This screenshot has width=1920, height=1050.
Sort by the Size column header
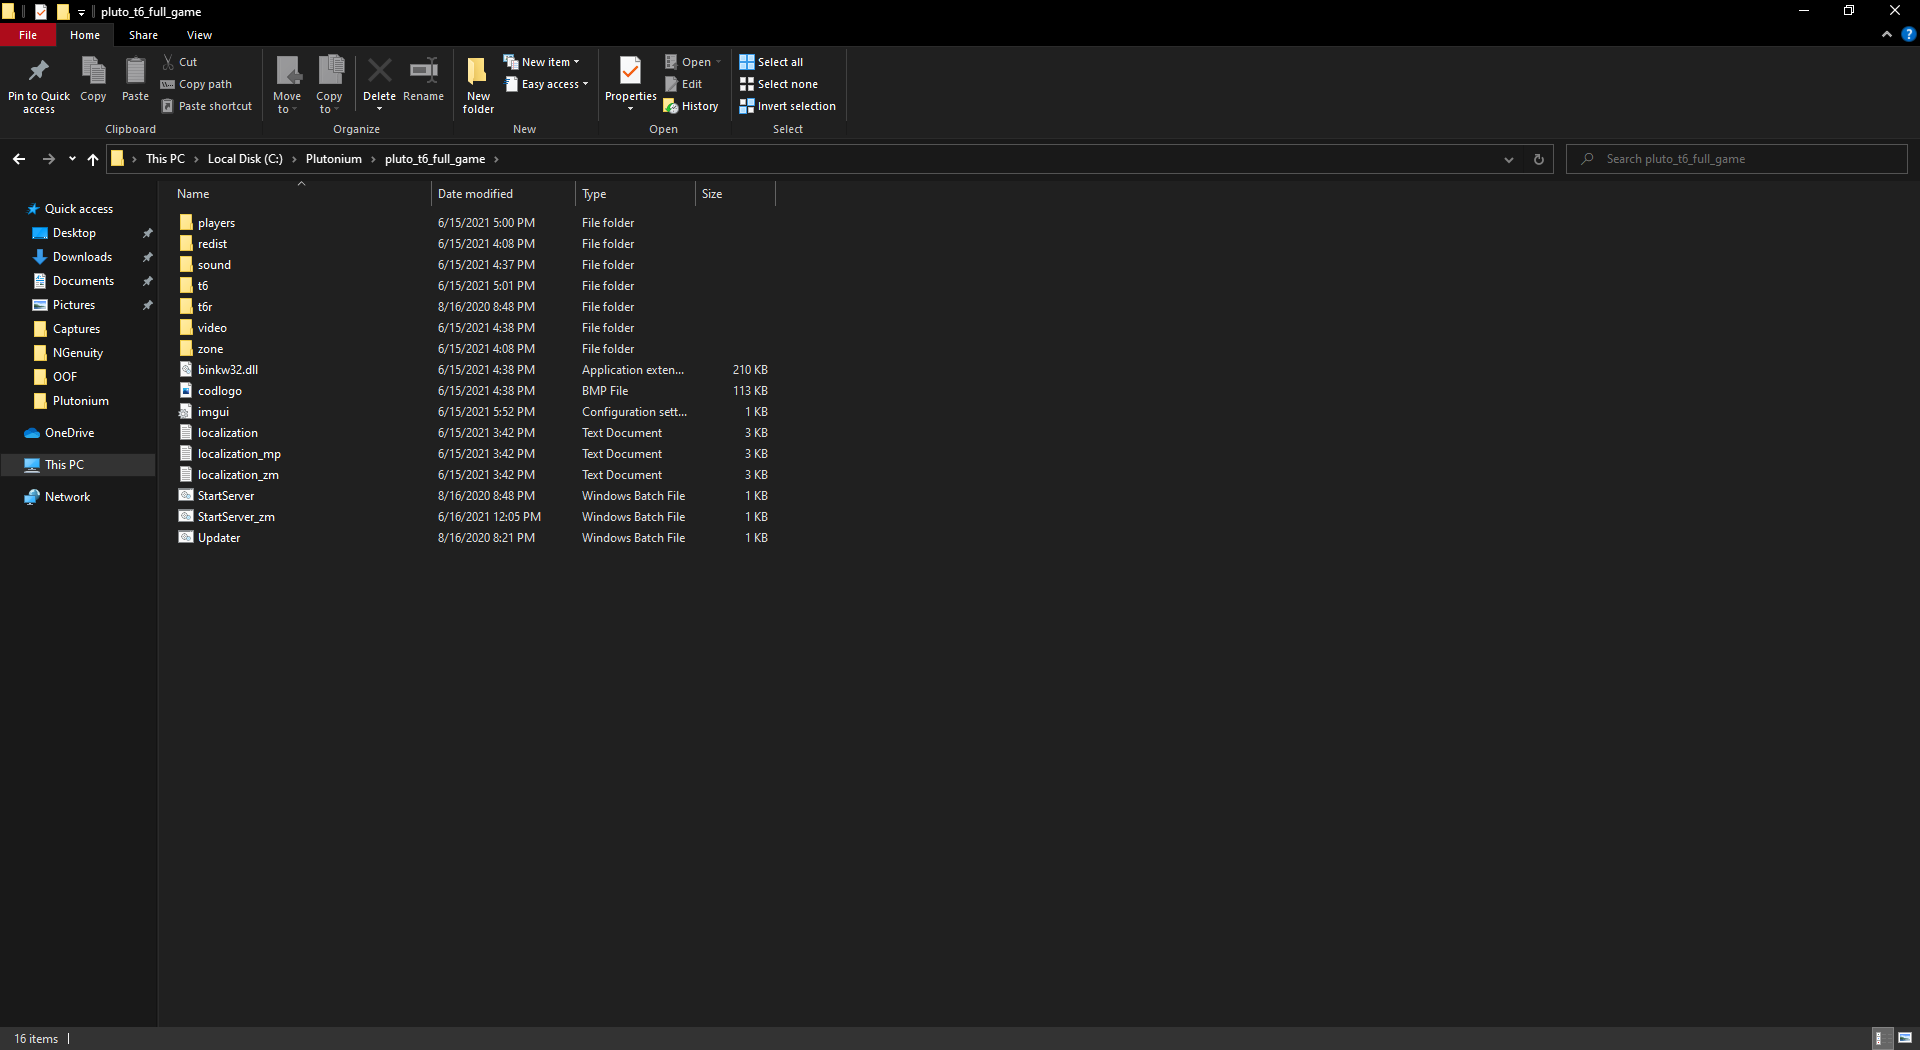(735, 194)
